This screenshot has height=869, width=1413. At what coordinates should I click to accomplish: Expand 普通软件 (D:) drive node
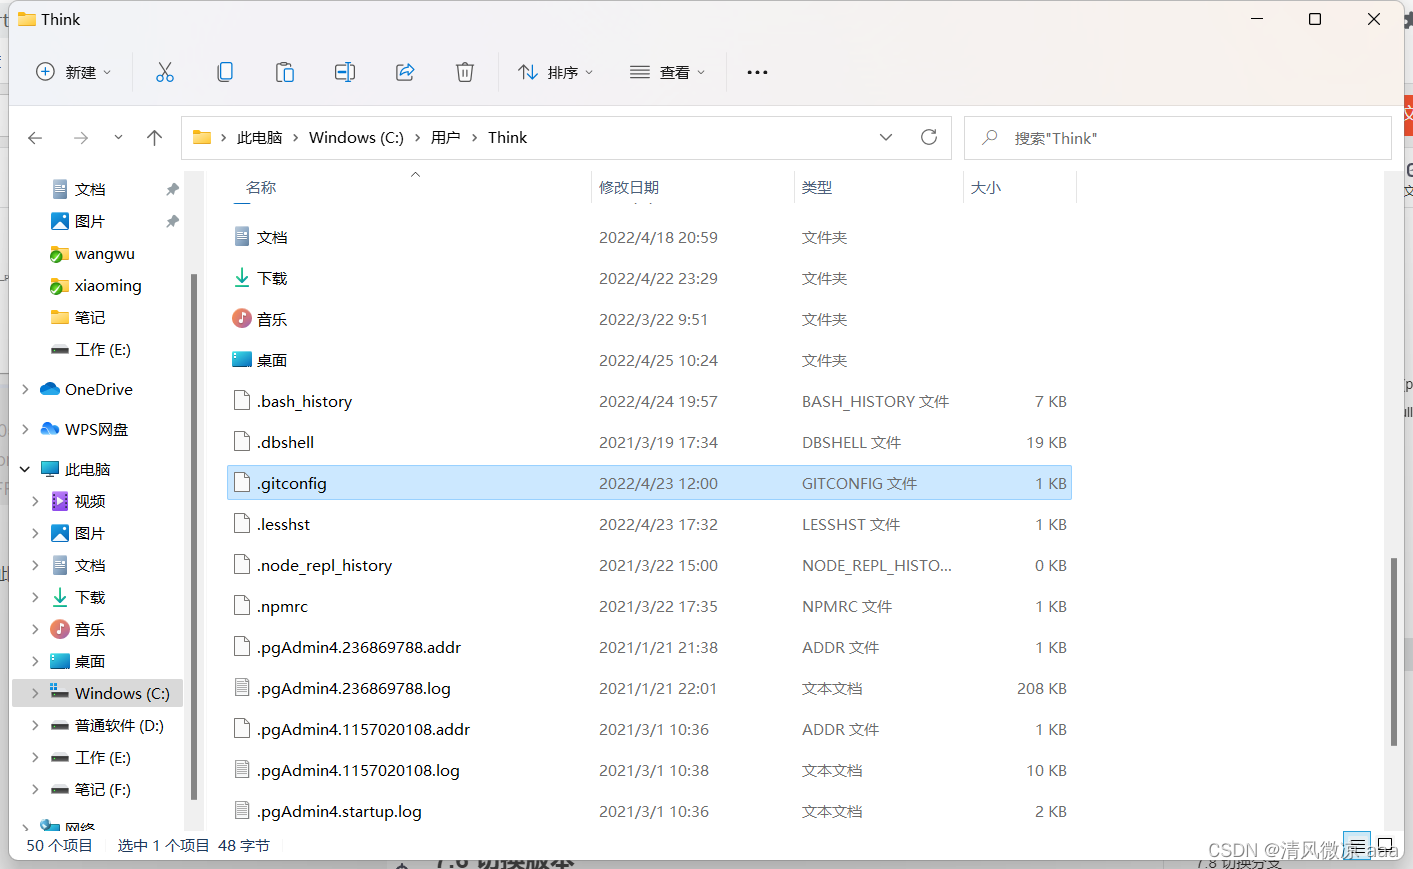tap(35, 725)
